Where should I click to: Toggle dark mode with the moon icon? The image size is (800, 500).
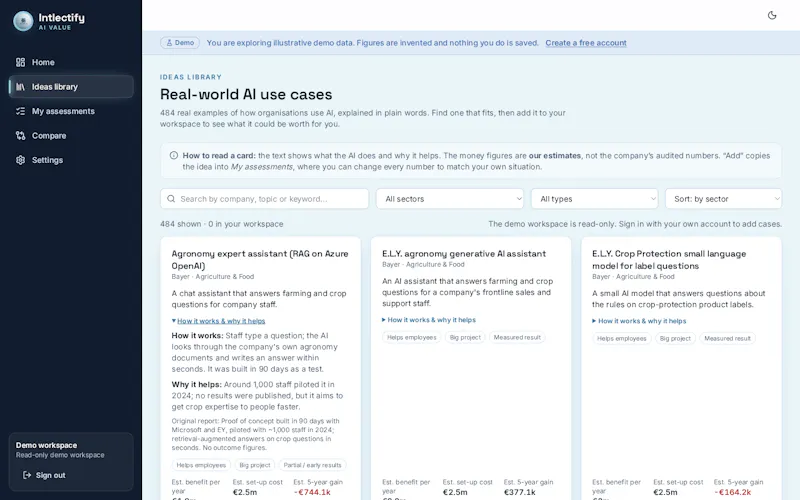pos(772,15)
